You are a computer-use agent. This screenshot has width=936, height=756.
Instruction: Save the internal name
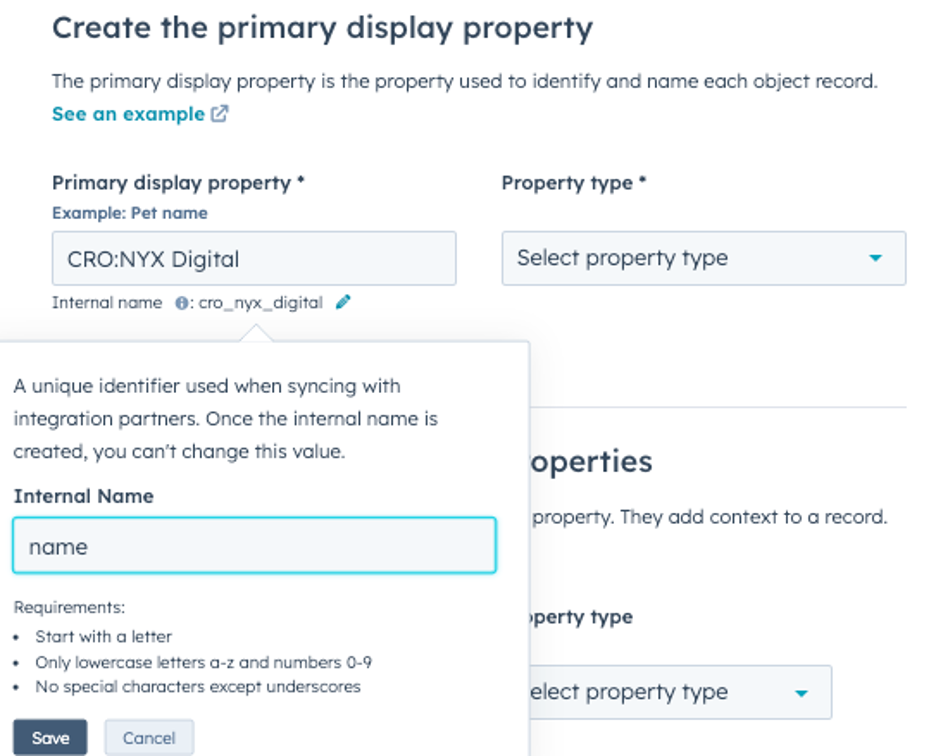pos(50,738)
